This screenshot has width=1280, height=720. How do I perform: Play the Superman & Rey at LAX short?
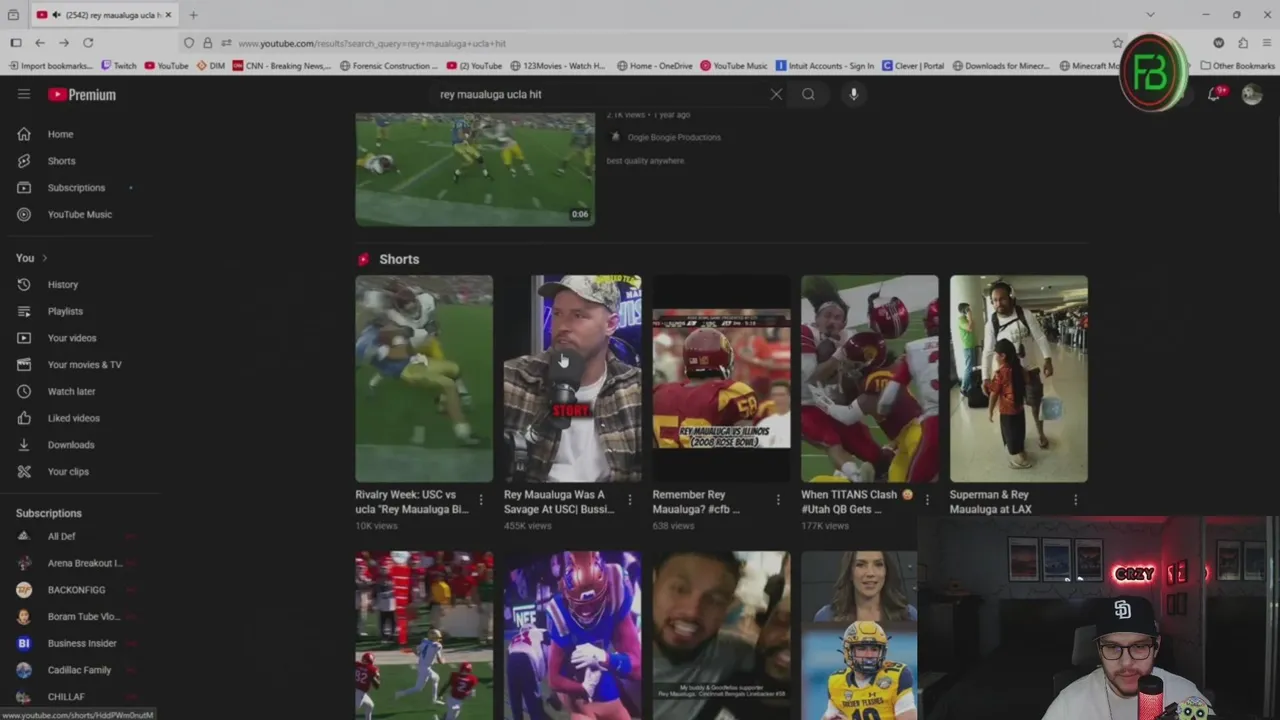1018,379
